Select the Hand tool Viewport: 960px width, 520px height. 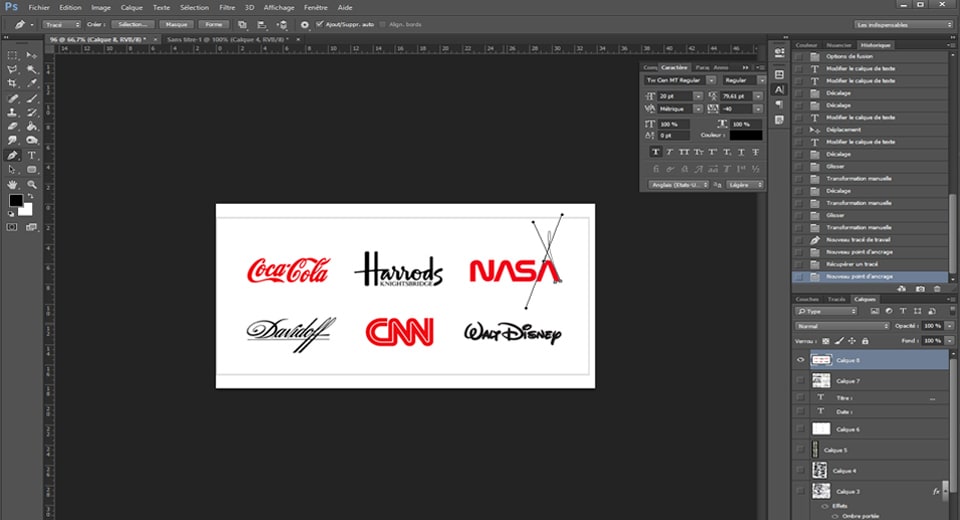[12, 184]
